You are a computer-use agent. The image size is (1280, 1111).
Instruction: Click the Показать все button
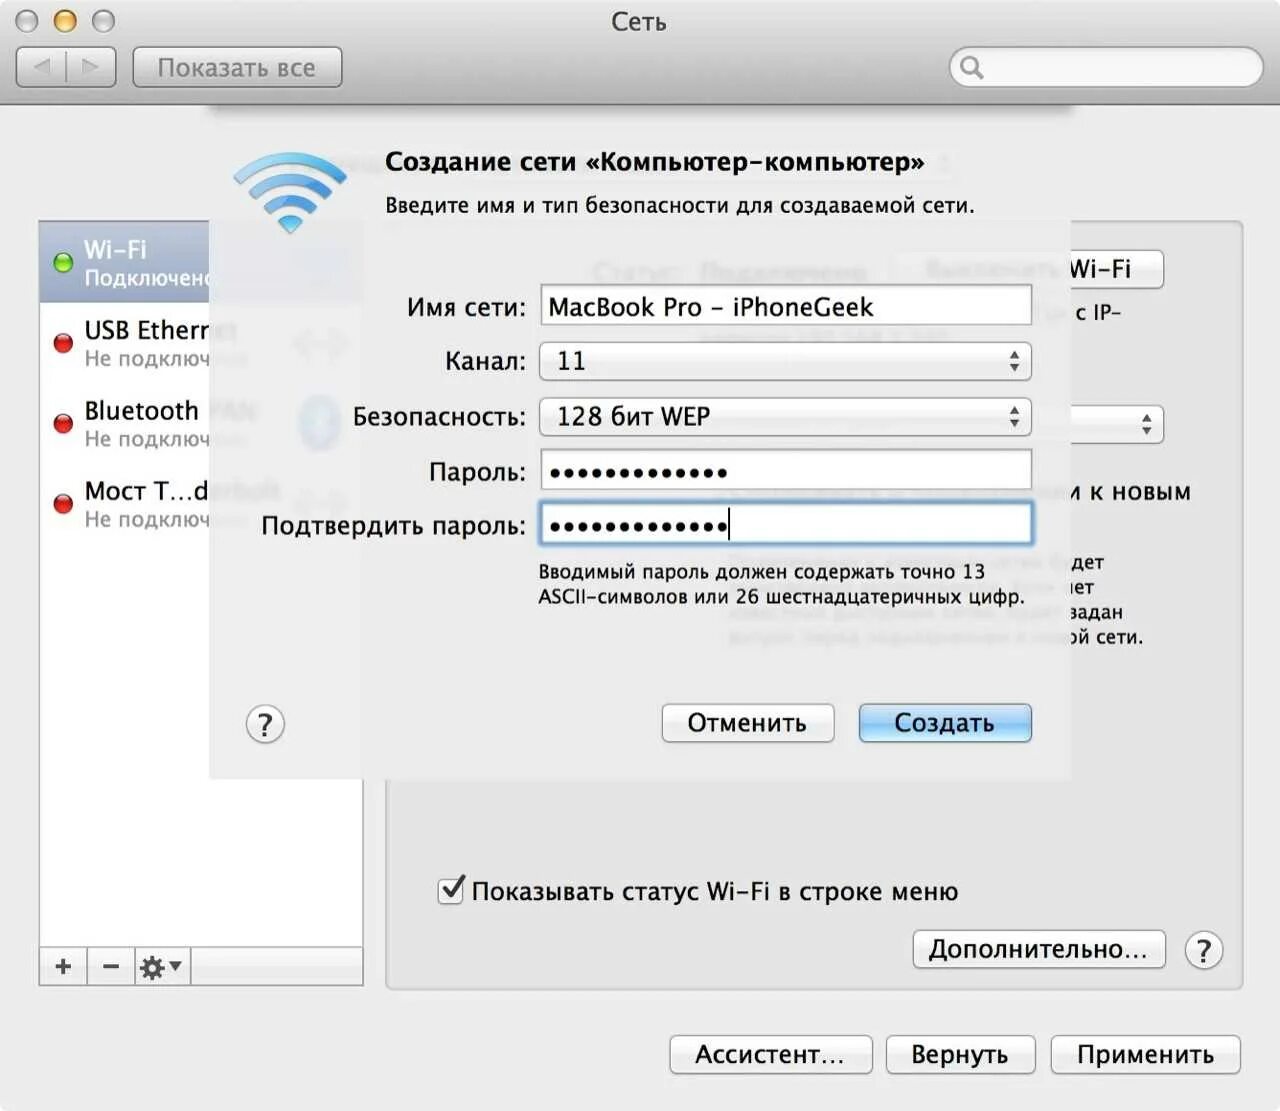click(237, 67)
